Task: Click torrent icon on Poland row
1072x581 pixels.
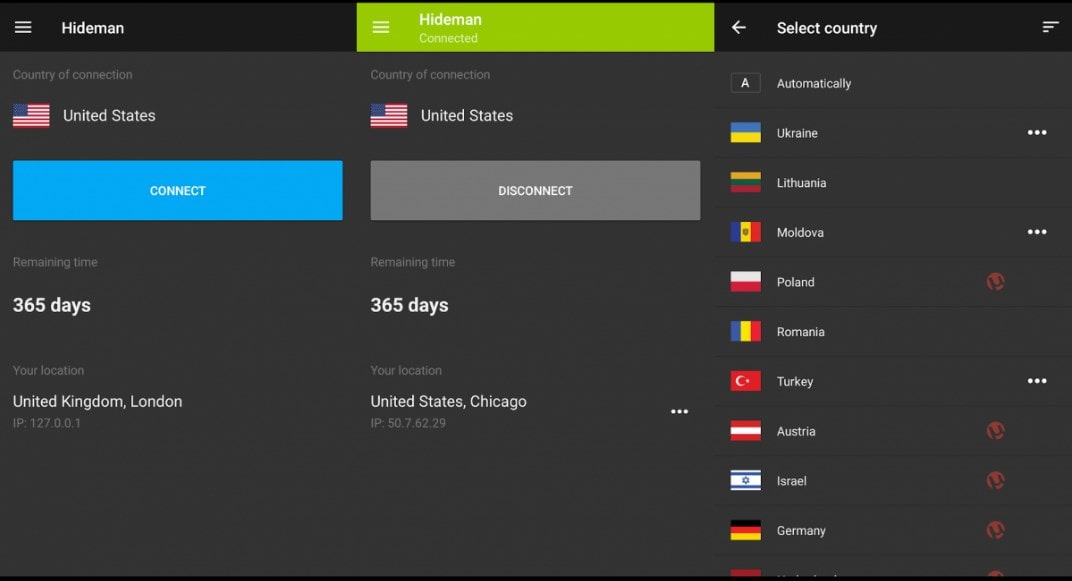Action: (995, 282)
